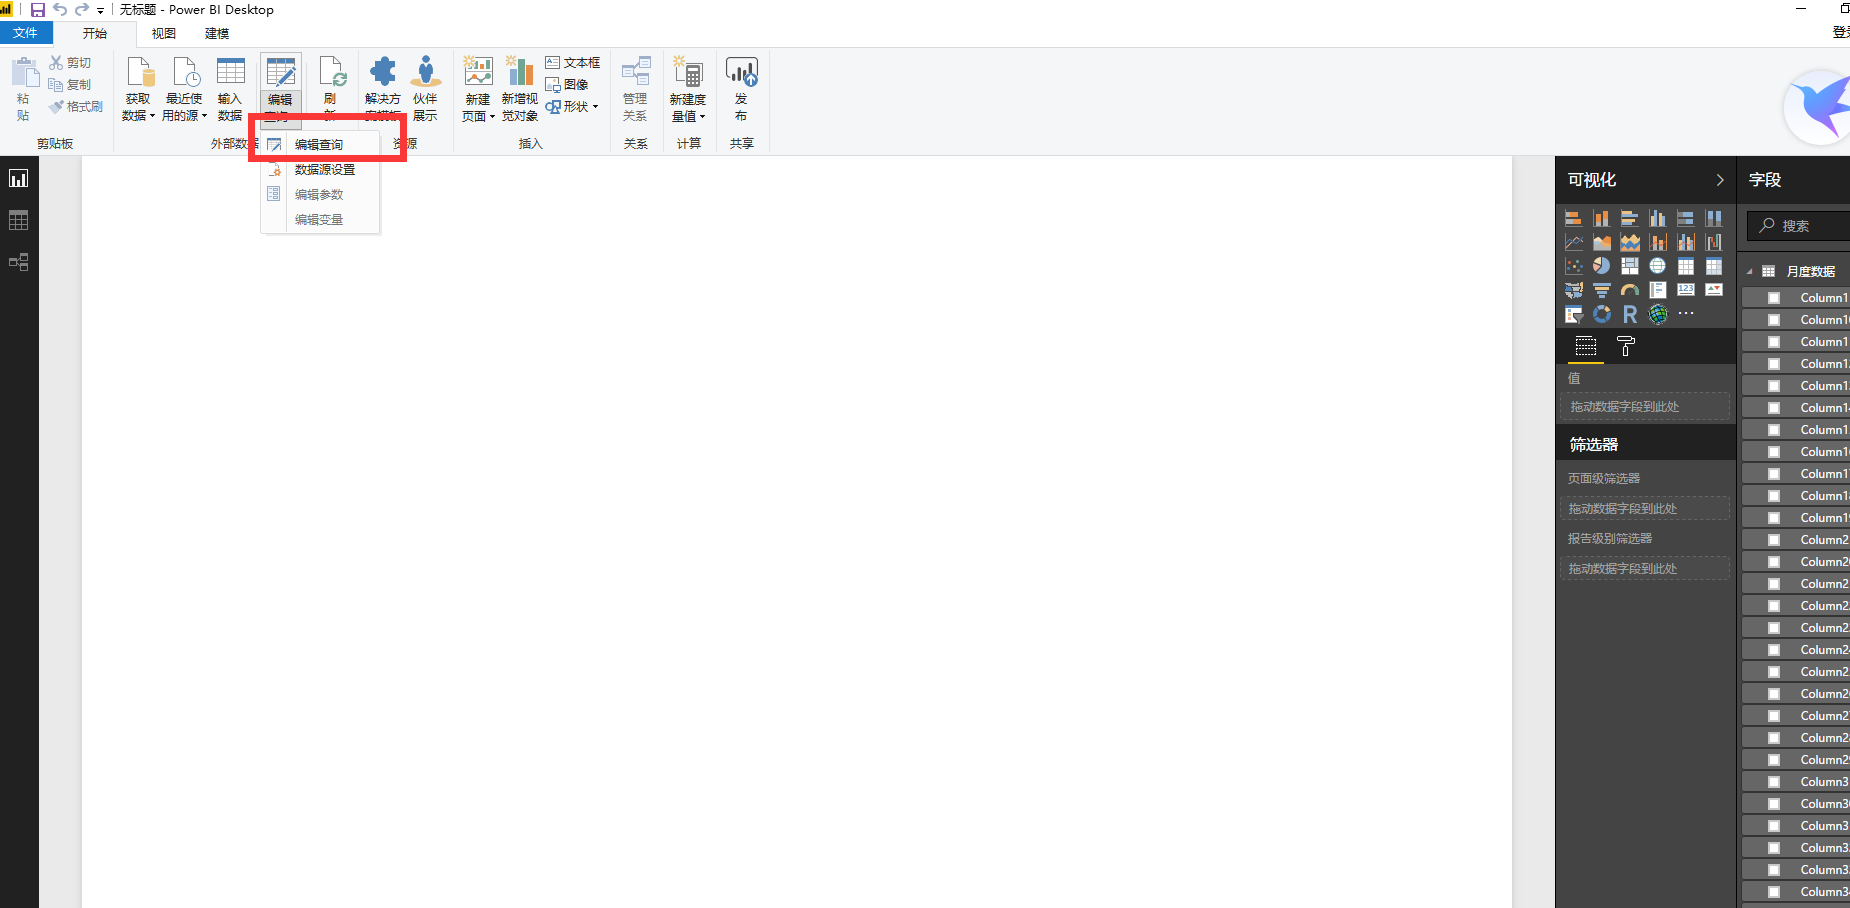Switch to Relationships view in left sidebar
This screenshot has width=1850, height=908.
click(x=19, y=263)
